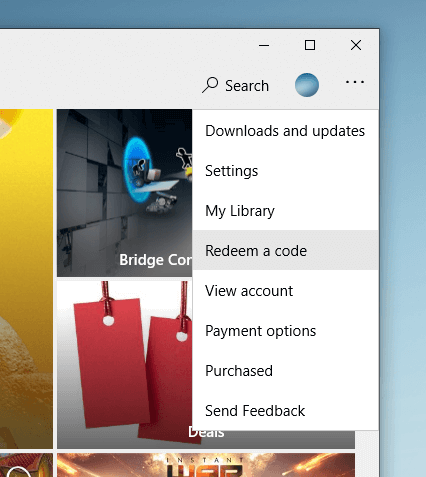Open Settings in the dropdown menu
The width and height of the screenshot is (426, 477).
click(285, 171)
